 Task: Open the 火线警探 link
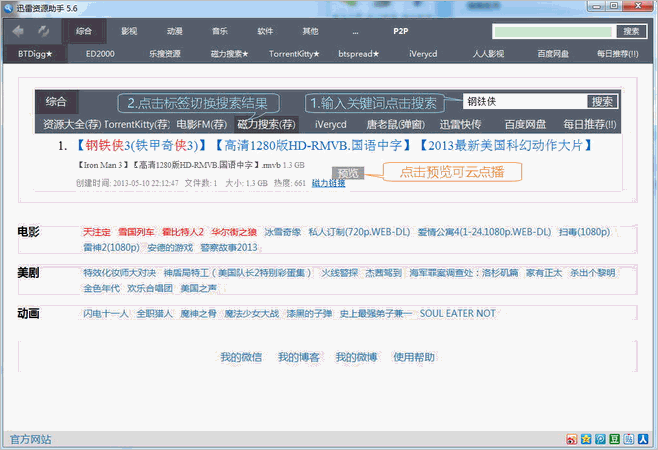point(339,273)
